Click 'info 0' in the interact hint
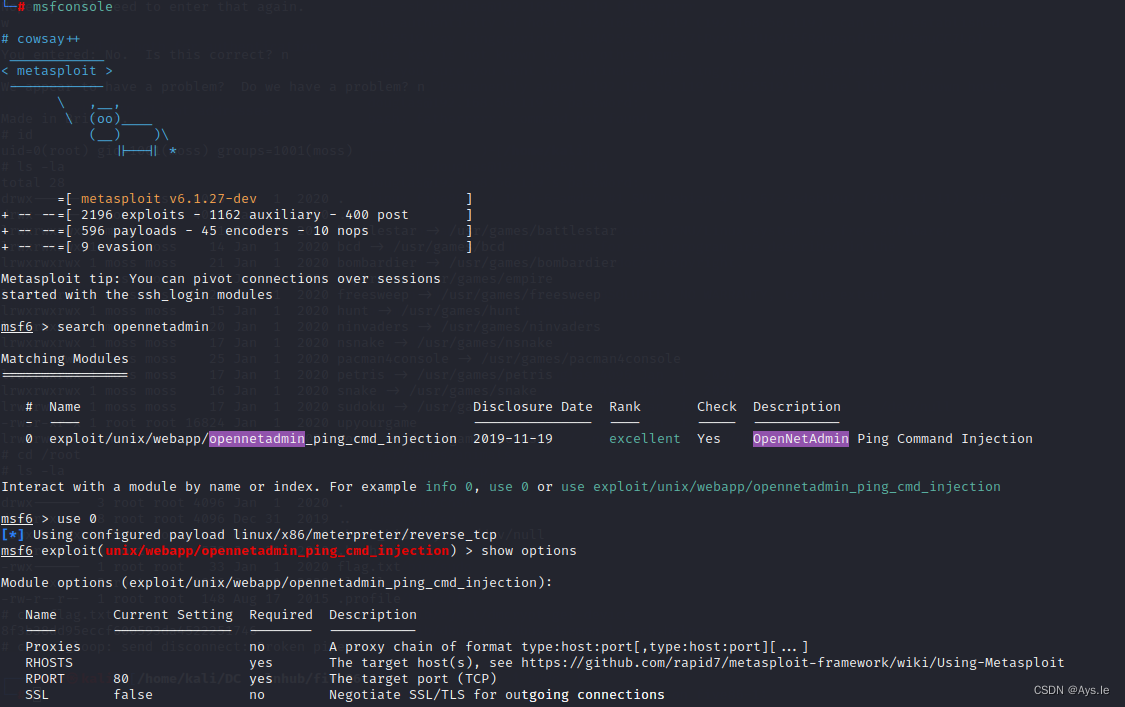 coord(449,487)
